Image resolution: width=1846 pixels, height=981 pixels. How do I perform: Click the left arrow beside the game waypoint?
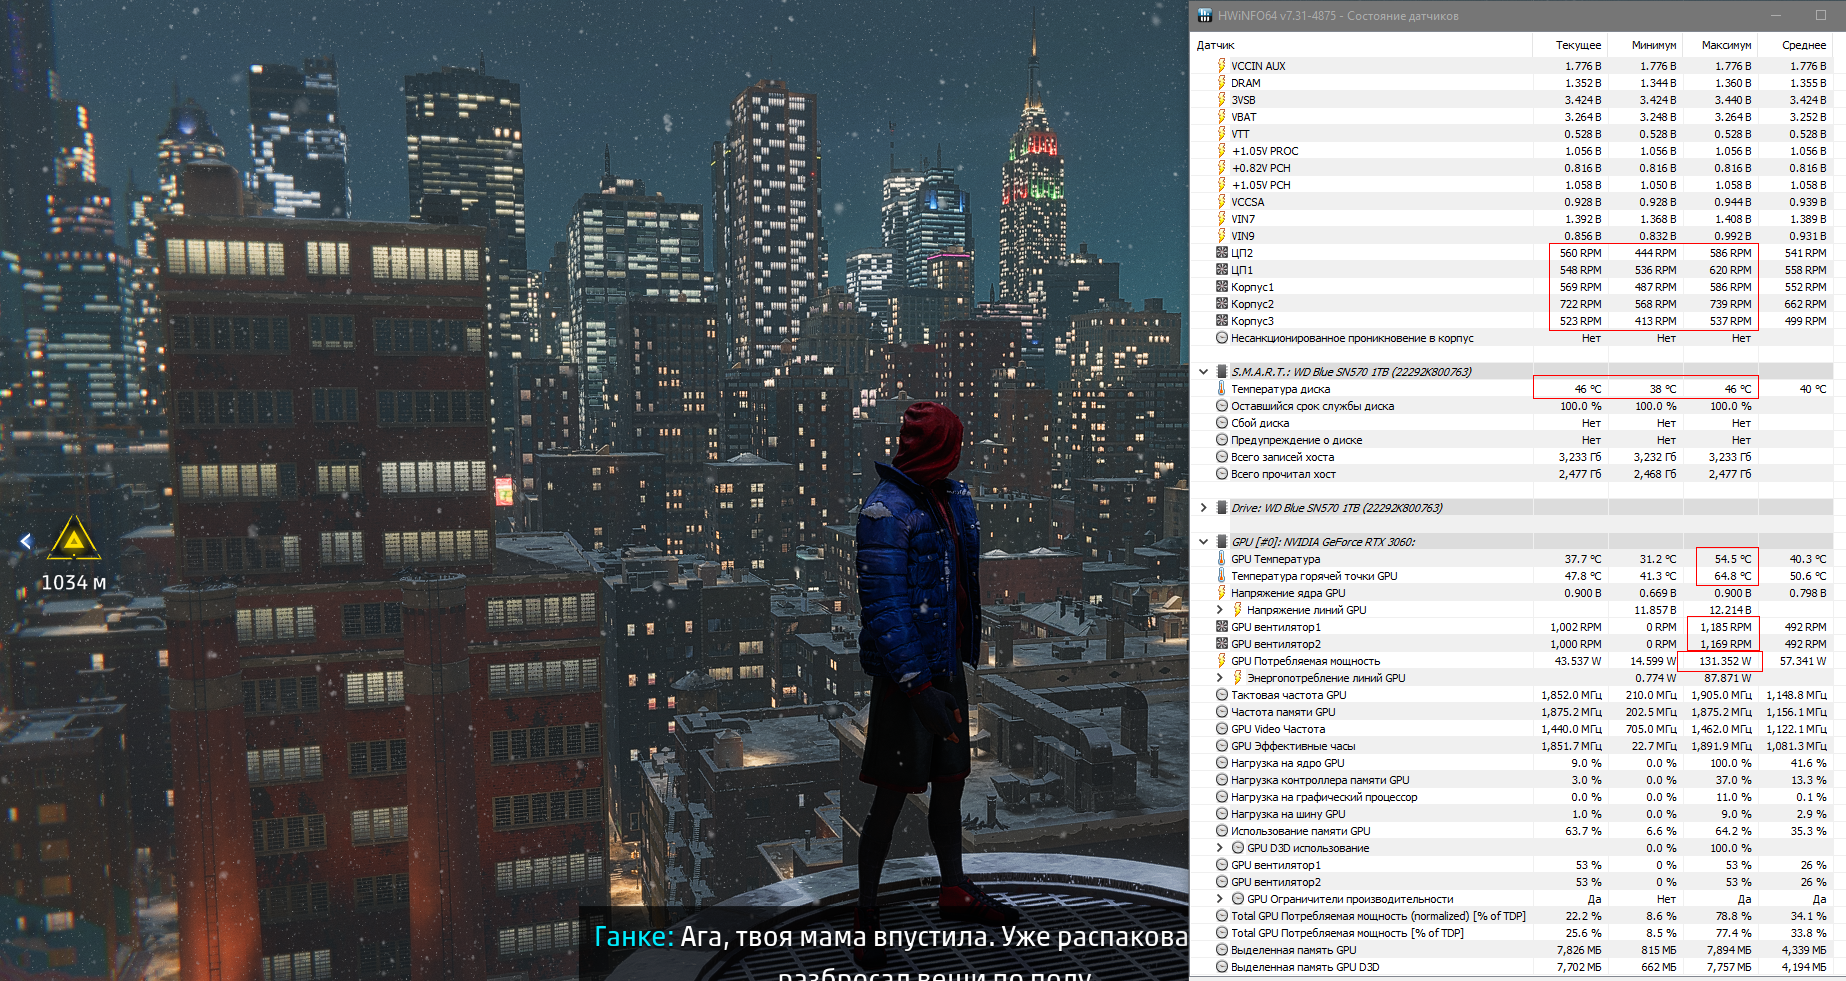pos(25,541)
